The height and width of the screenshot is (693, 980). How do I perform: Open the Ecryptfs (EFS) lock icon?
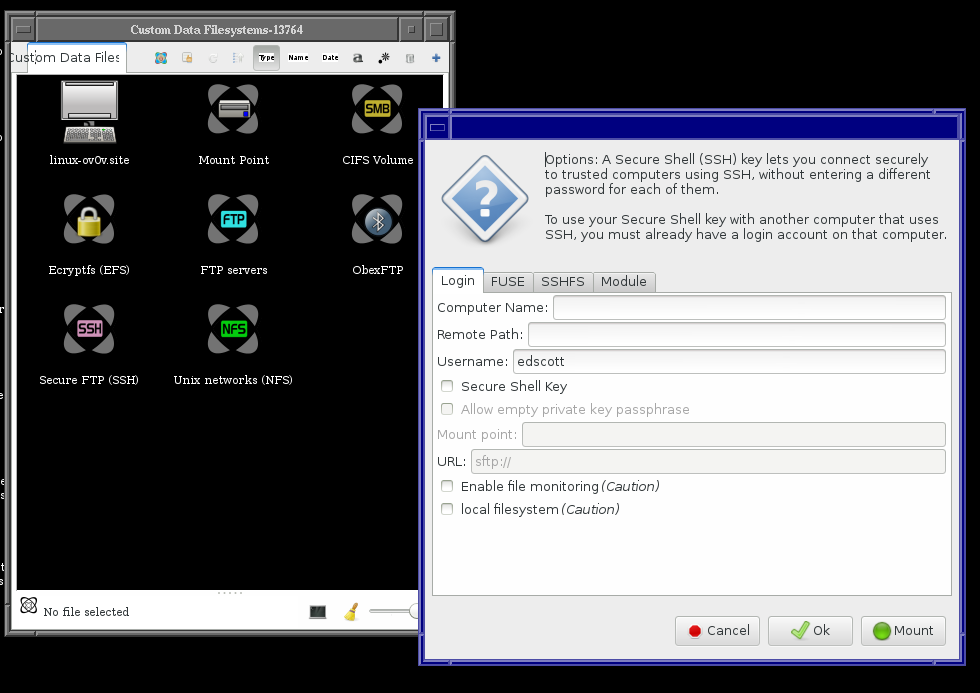(x=89, y=219)
